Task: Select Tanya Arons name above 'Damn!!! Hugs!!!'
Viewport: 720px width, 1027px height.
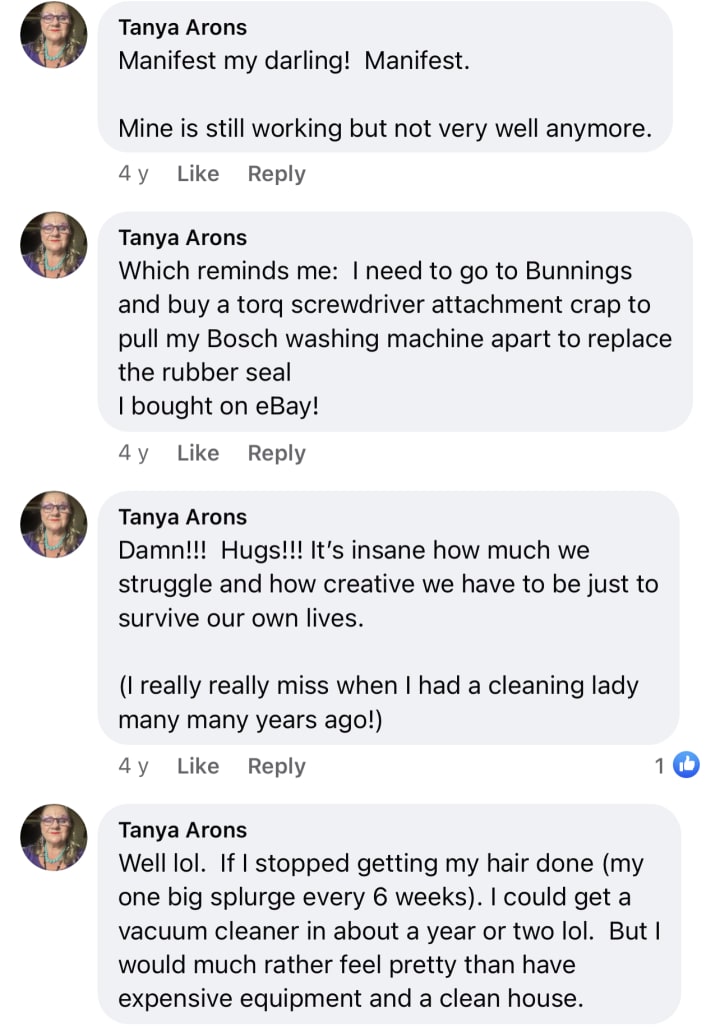Action: [182, 517]
